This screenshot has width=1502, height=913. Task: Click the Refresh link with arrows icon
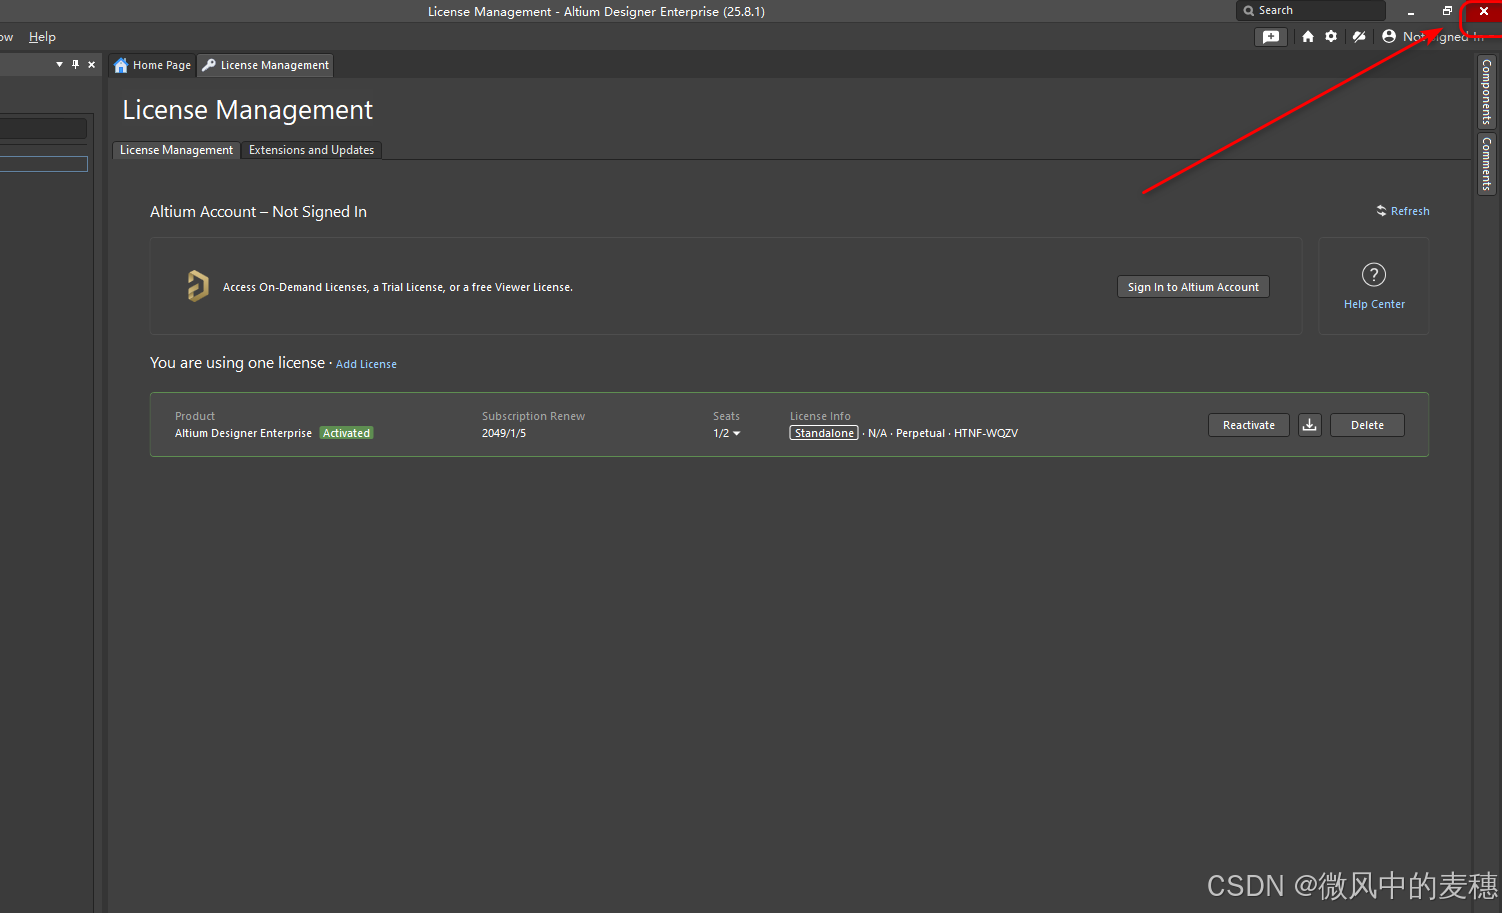(1403, 211)
